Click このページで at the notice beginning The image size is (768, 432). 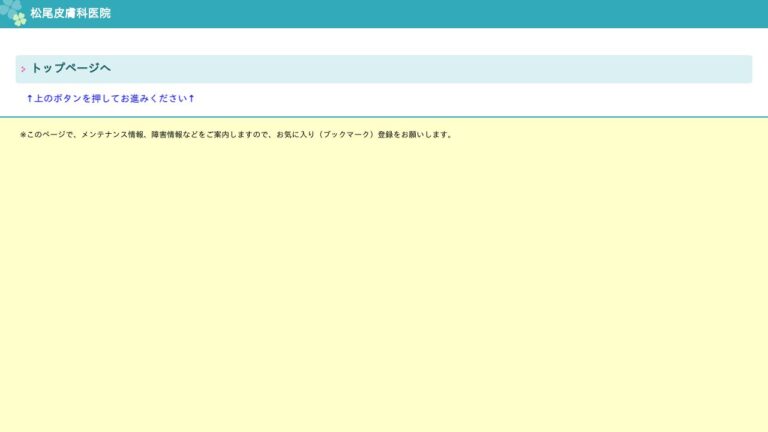point(52,135)
